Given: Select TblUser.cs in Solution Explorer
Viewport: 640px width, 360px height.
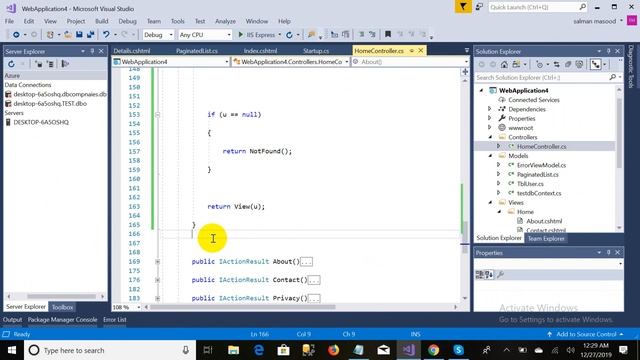Looking at the screenshot, I should tap(530, 184).
